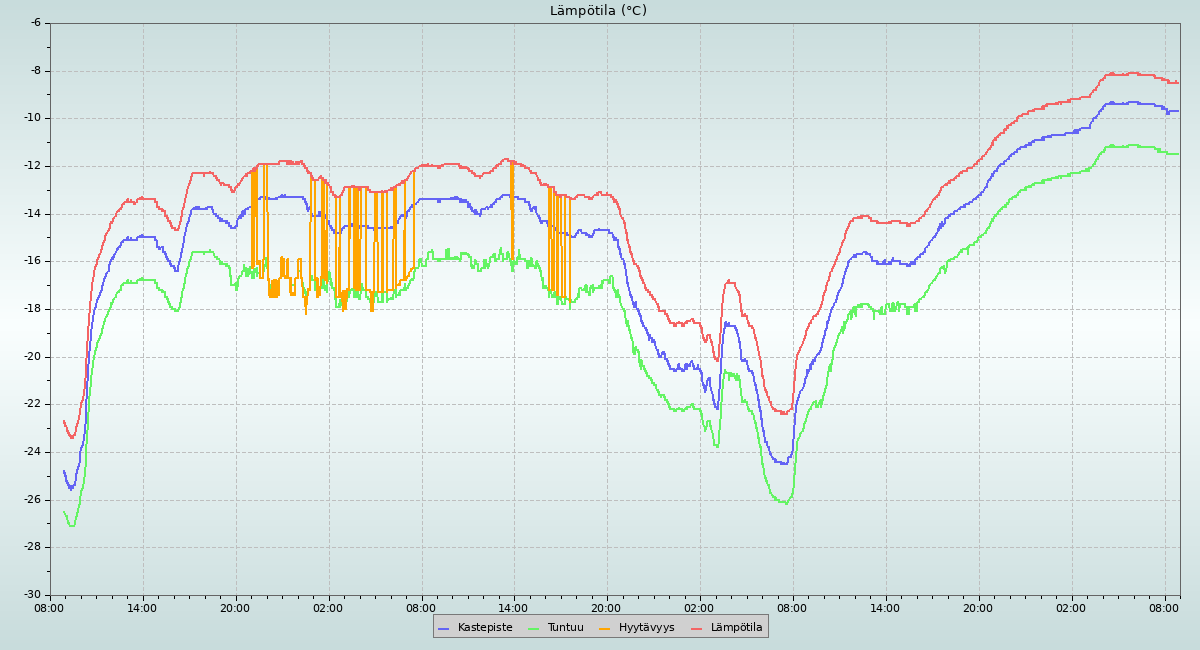Select the -22 value on y-axis

[32, 403]
